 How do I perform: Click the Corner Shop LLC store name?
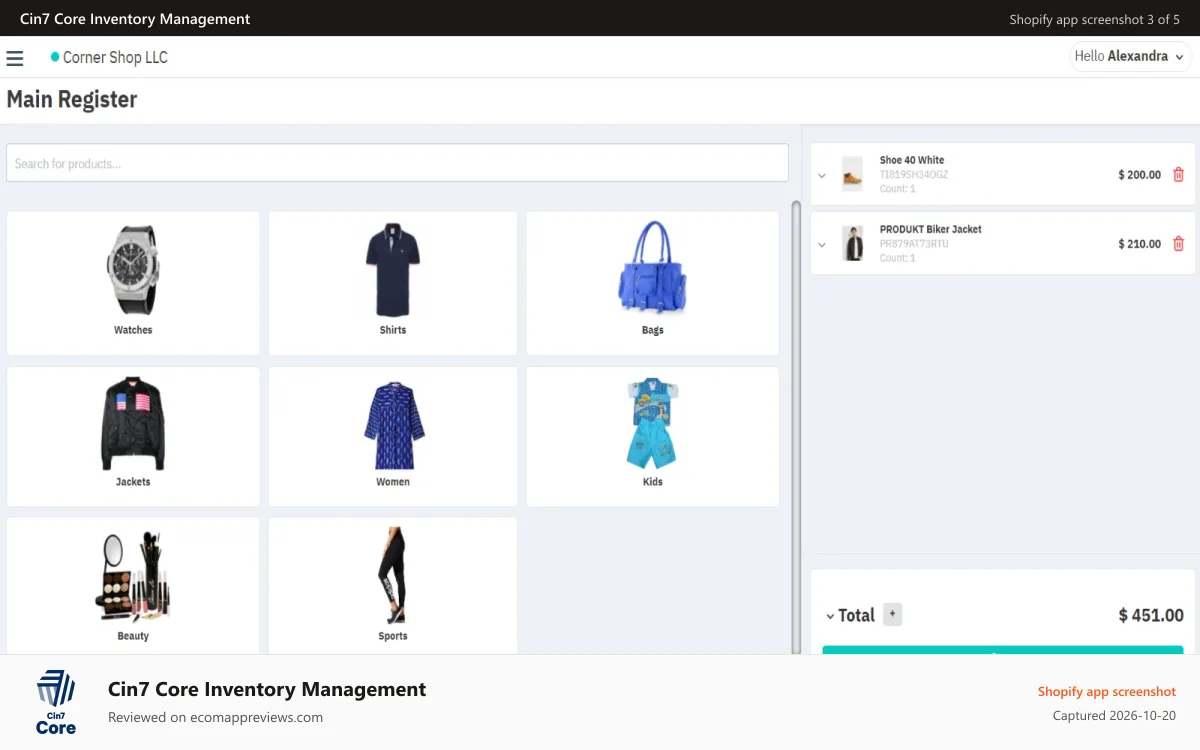pyautogui.click(x=115, y=58)
